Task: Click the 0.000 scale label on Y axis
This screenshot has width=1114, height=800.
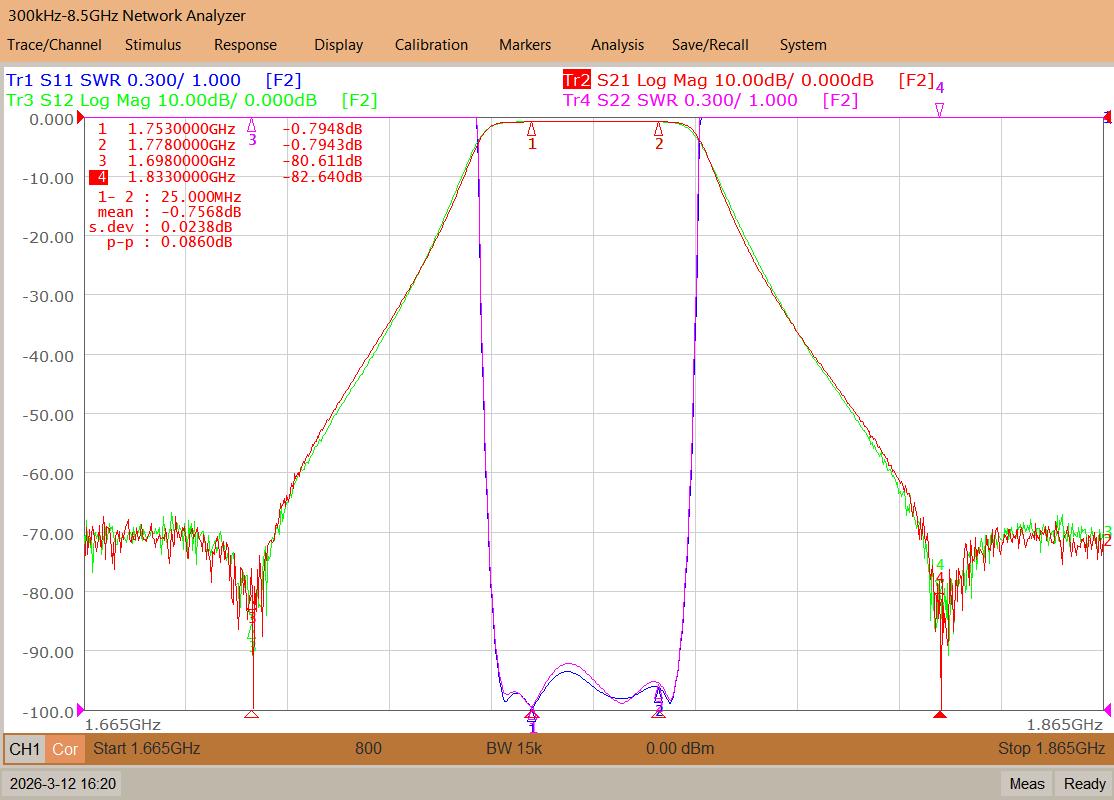Action: point(51,119)
